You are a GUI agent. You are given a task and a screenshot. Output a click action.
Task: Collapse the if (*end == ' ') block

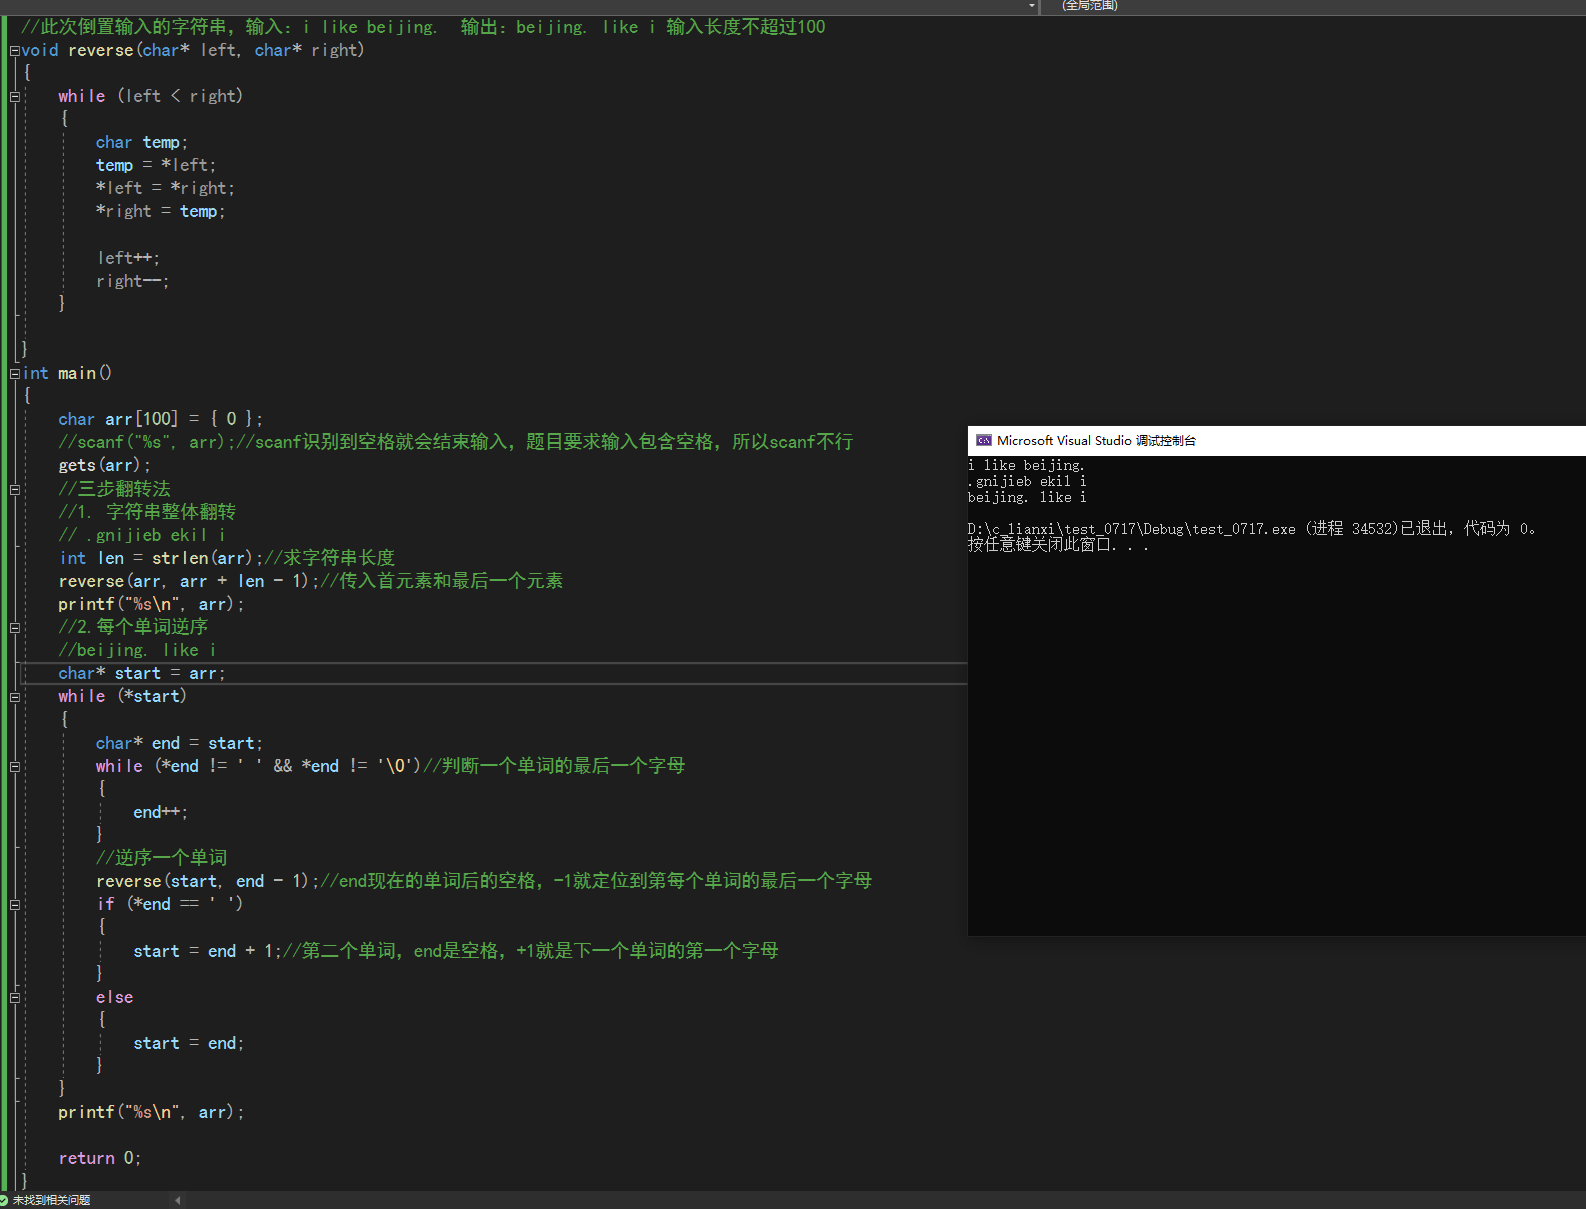[14, 905]
